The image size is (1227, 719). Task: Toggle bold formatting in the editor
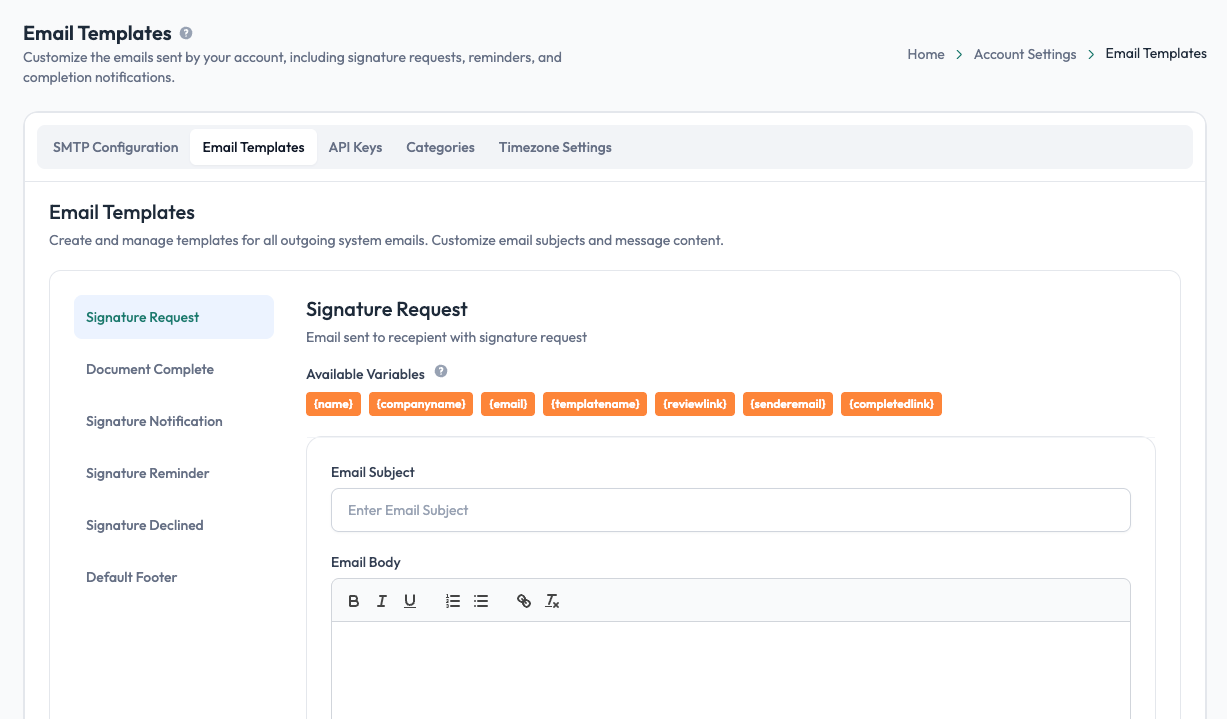(354, 601)
